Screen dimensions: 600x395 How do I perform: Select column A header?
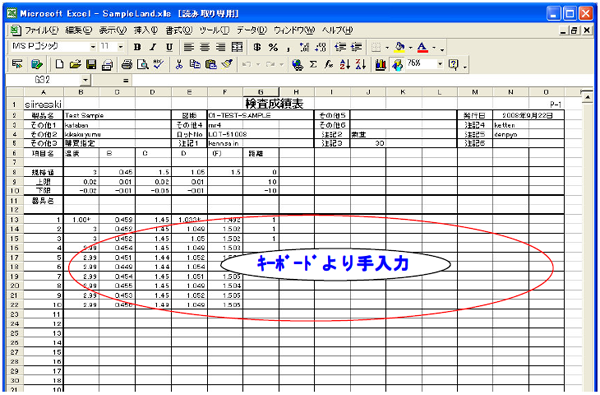tap(44, 92)
